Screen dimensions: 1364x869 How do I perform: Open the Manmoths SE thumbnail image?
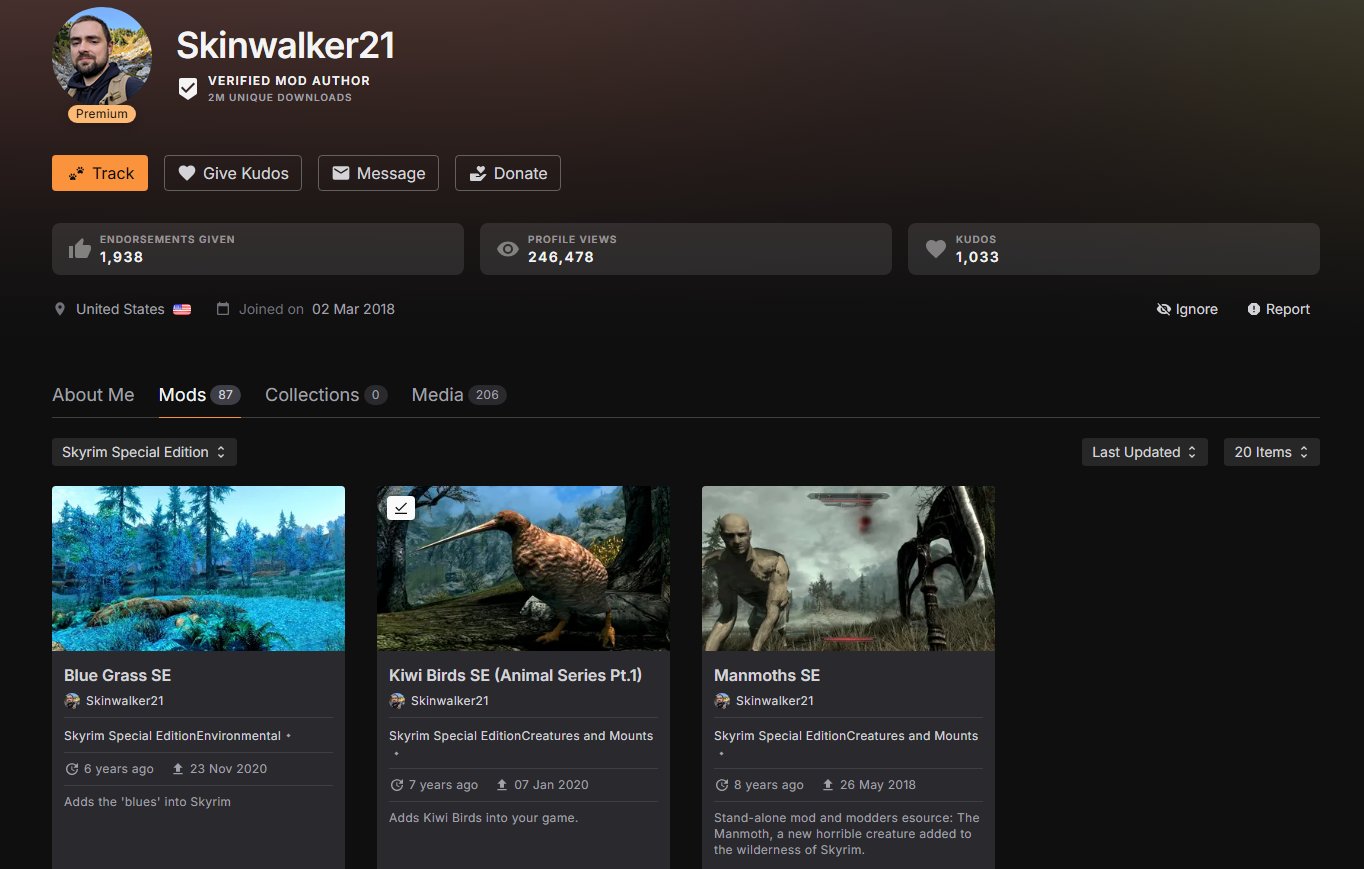click(848, 568)
